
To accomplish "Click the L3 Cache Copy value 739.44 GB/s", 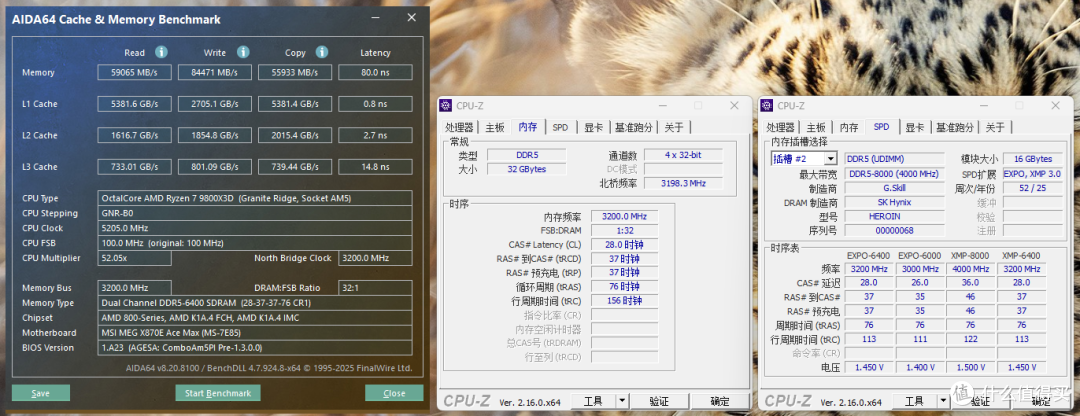I will (x=295, y=167).
